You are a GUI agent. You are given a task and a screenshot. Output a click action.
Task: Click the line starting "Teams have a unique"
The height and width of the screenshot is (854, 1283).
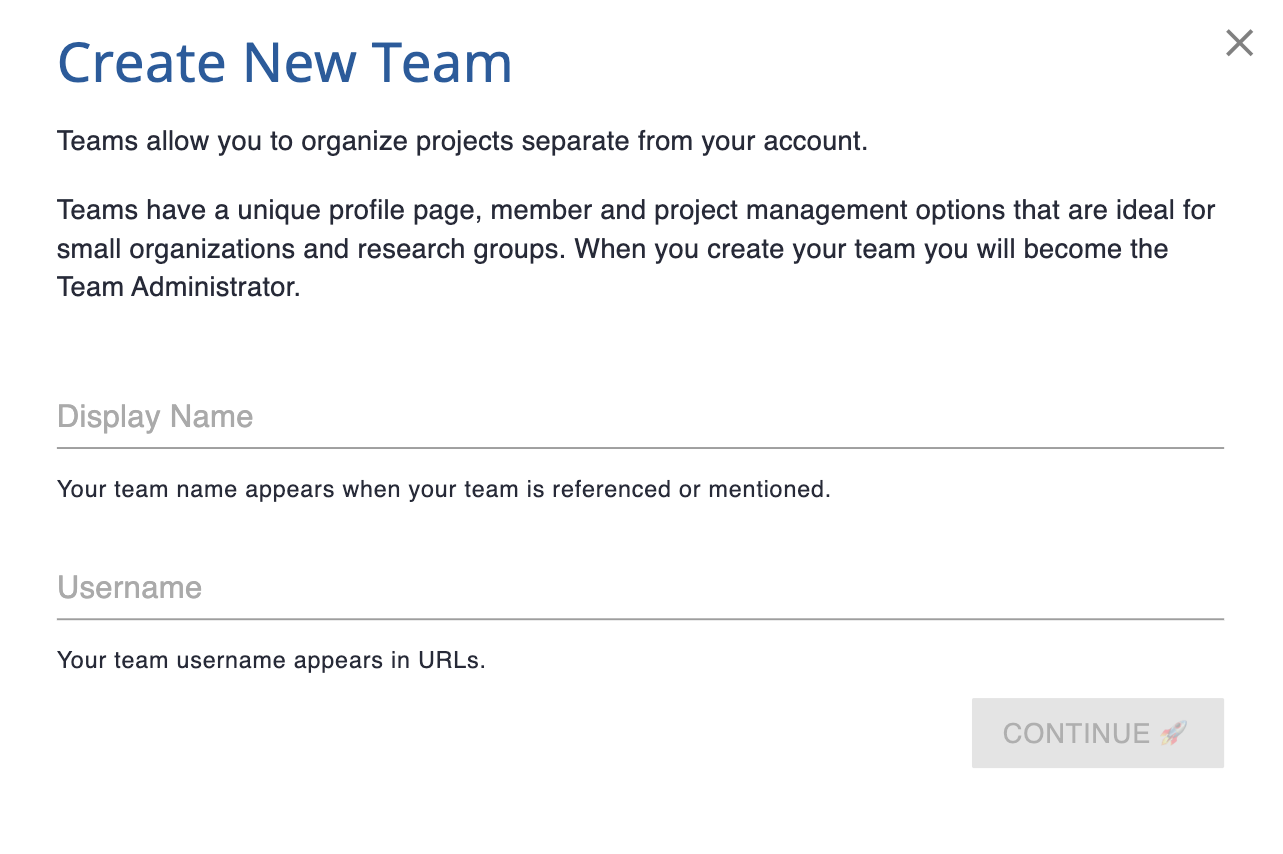[636, 210]
